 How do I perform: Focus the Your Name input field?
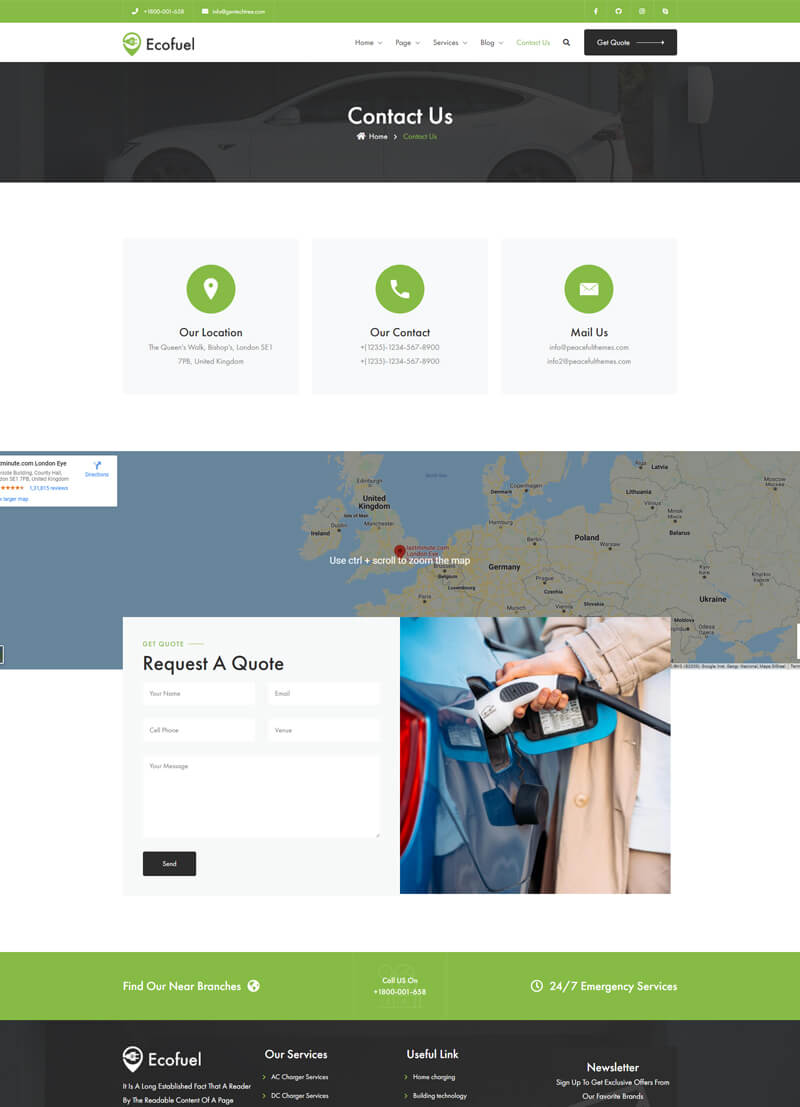pos(199,693)
